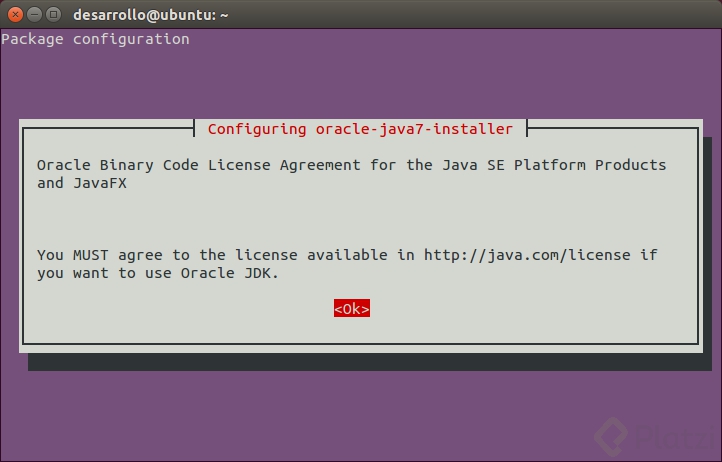Select the 'Configuring oracle-java7-installer' dialog title
Viewport: 722px width, 462px height.
point(360,129)
